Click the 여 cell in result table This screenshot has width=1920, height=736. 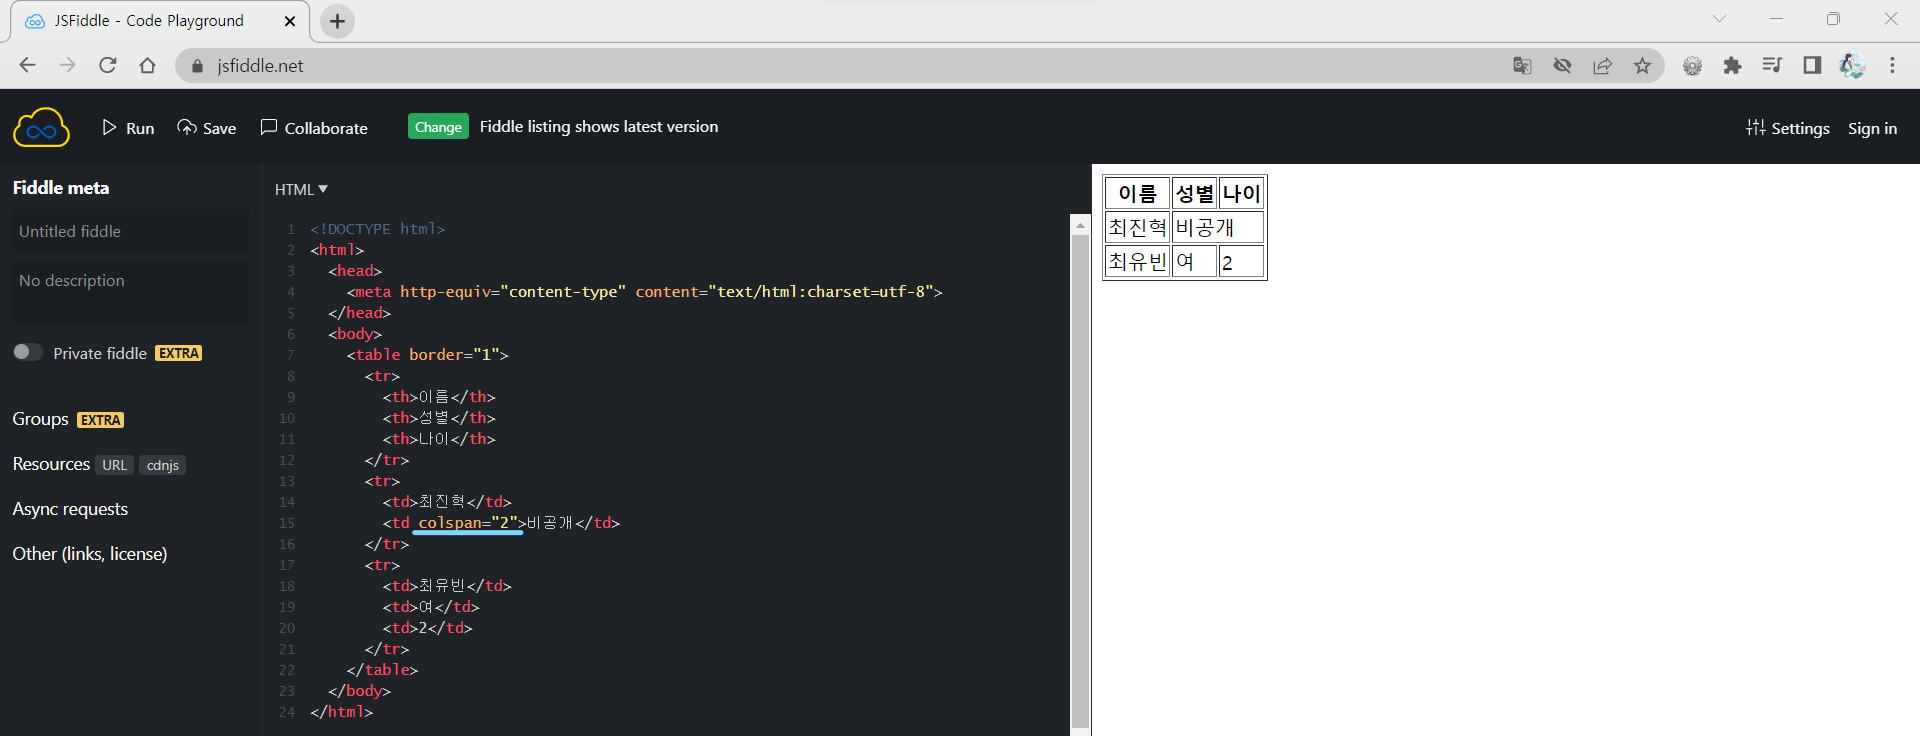[x=1194, y=261]
